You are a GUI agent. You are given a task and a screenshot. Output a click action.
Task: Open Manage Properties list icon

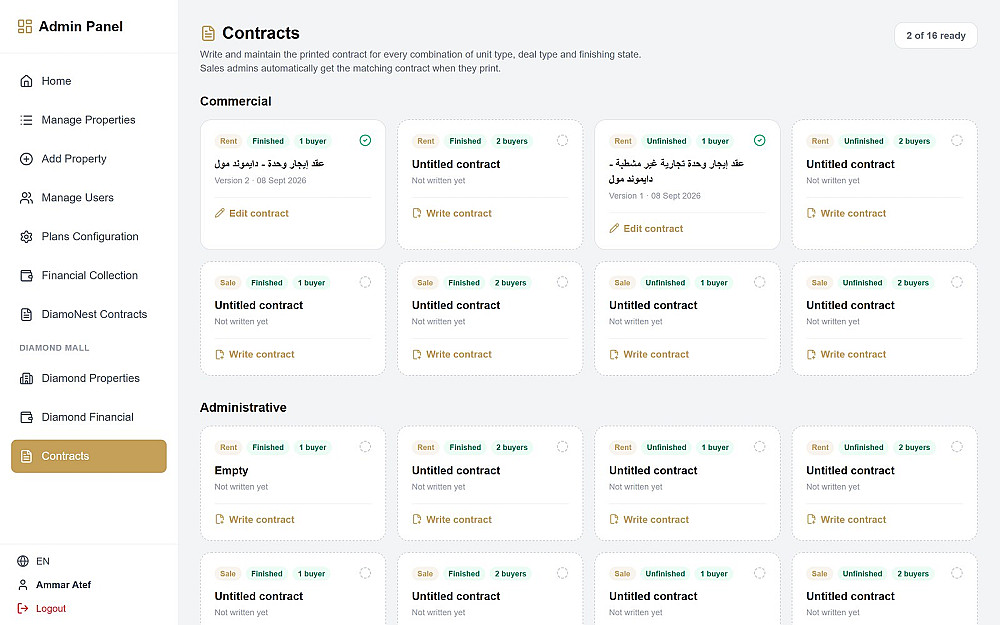click(26, 120)
